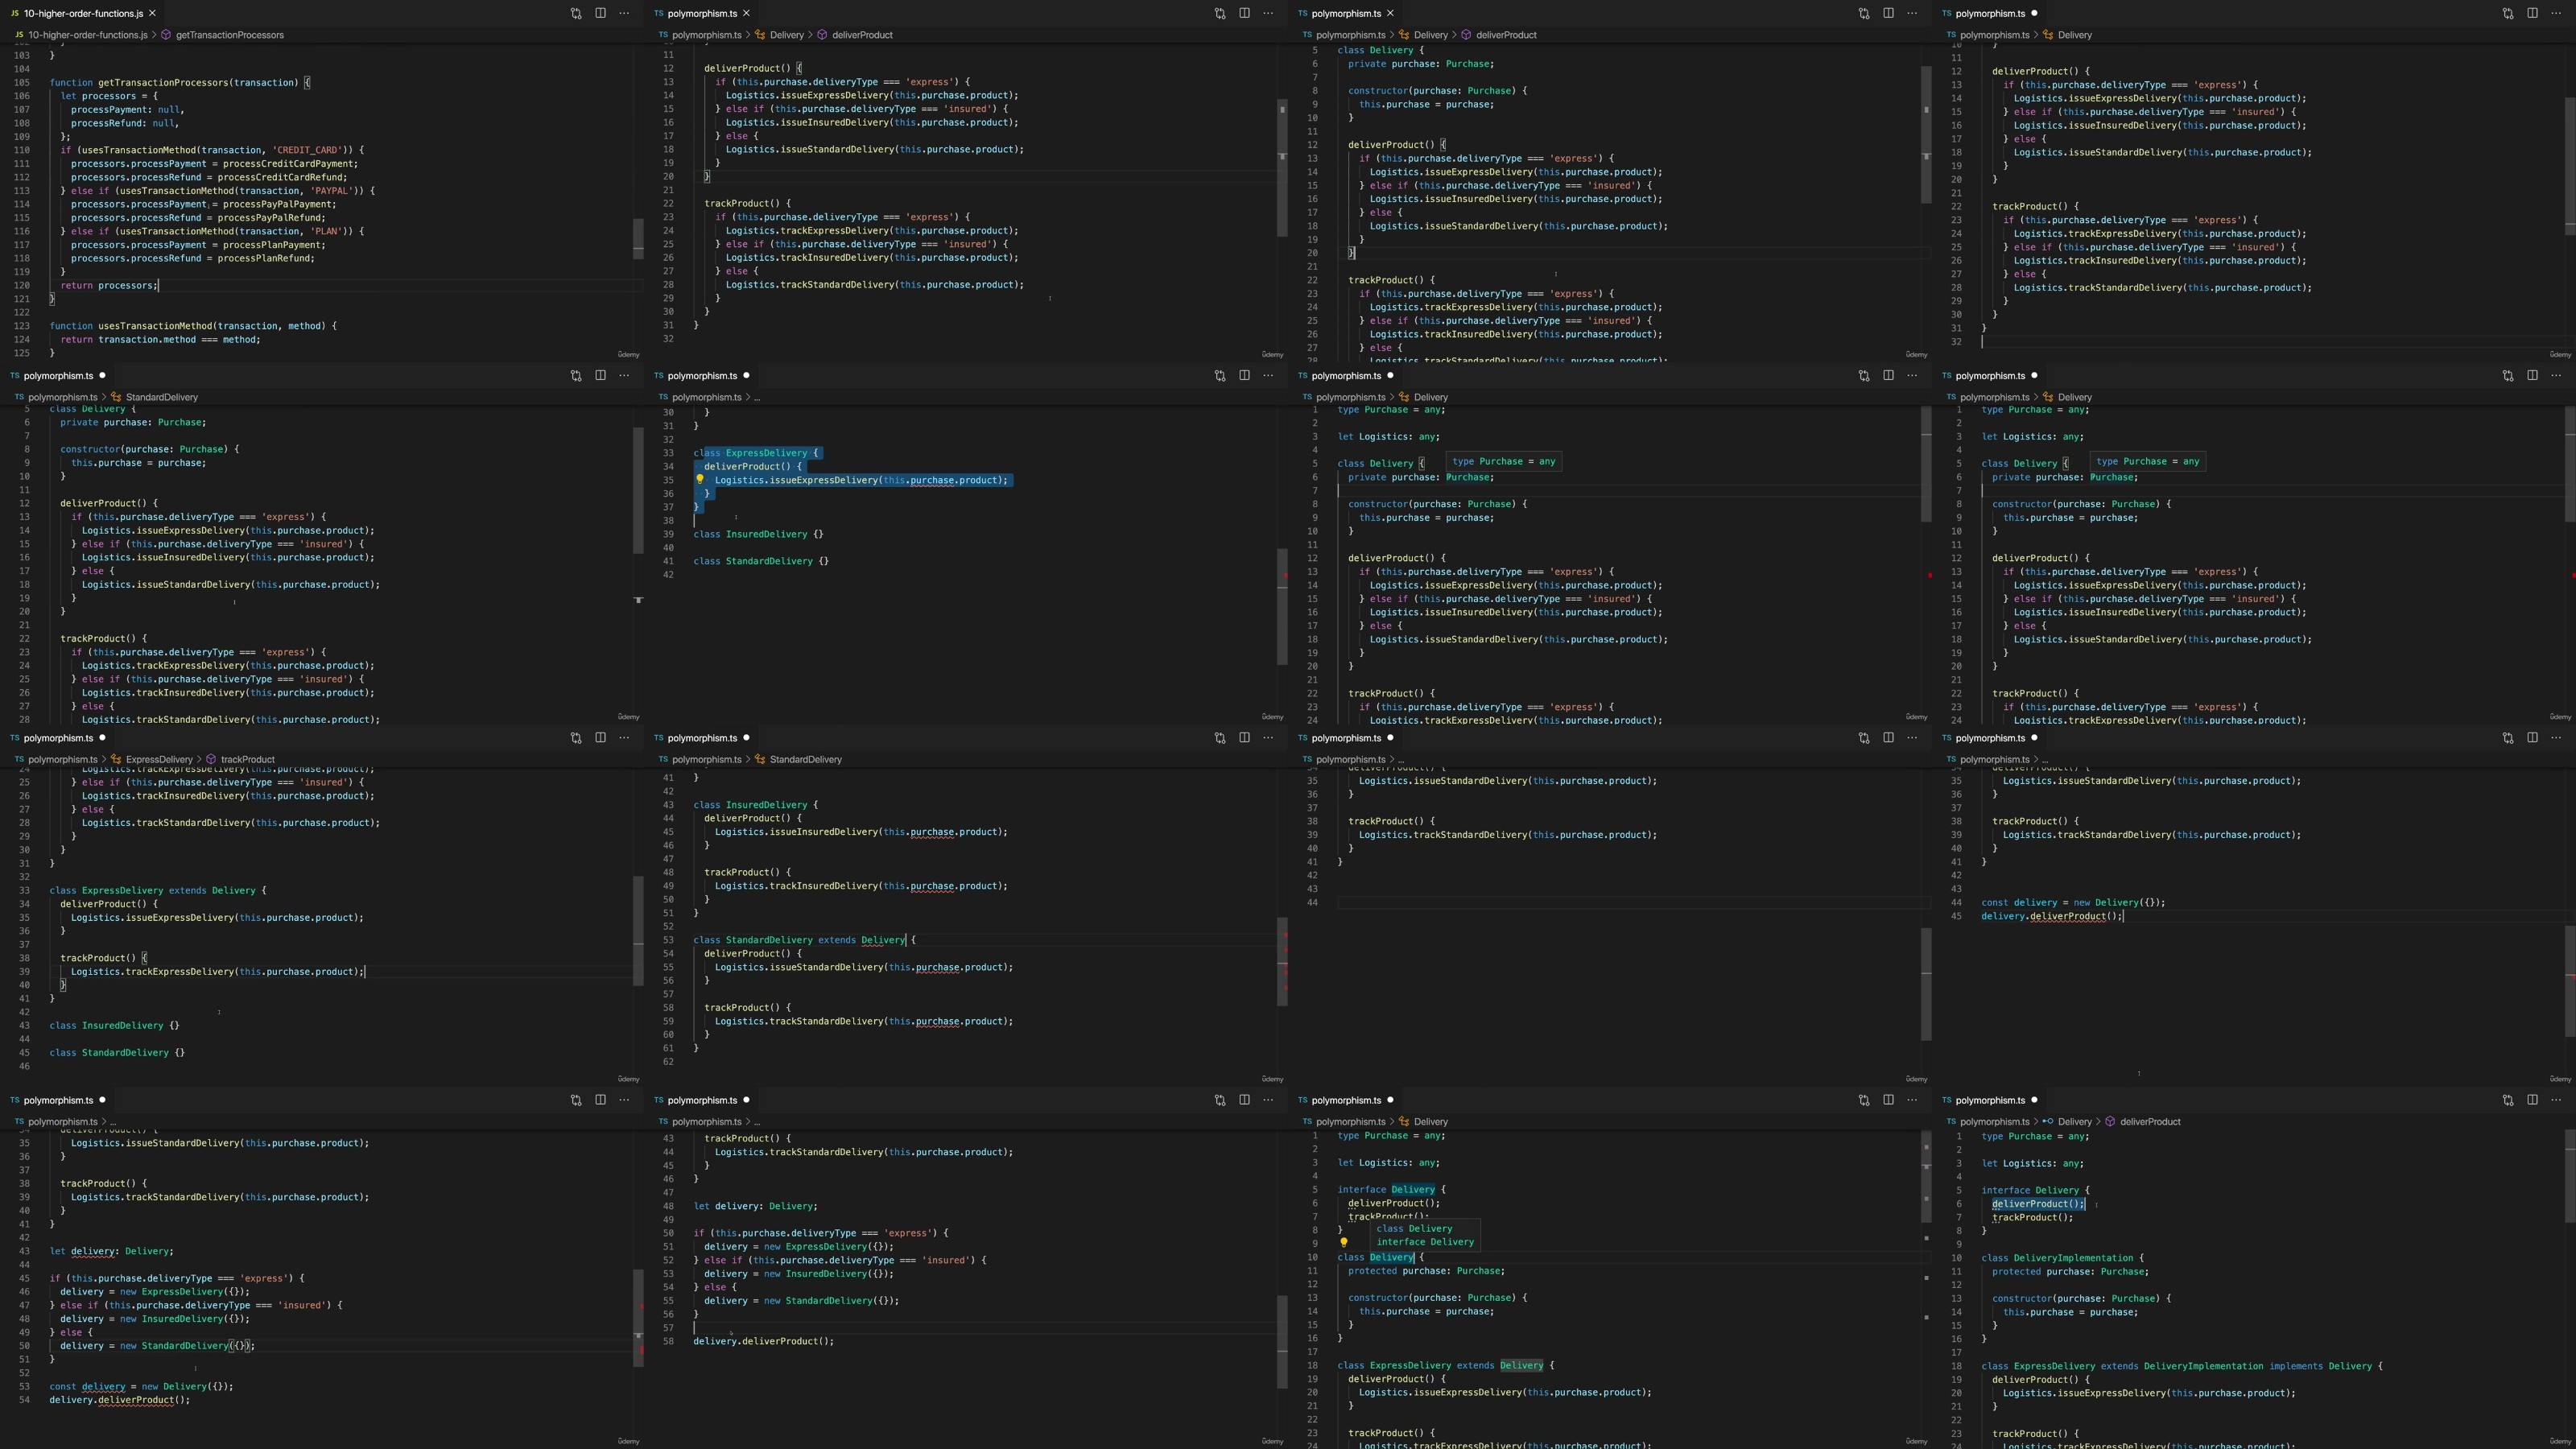Click scrollbar thumb in 10-higher-order-functions.js editor
2576x1449 pixels.
[x=638, y=238]
